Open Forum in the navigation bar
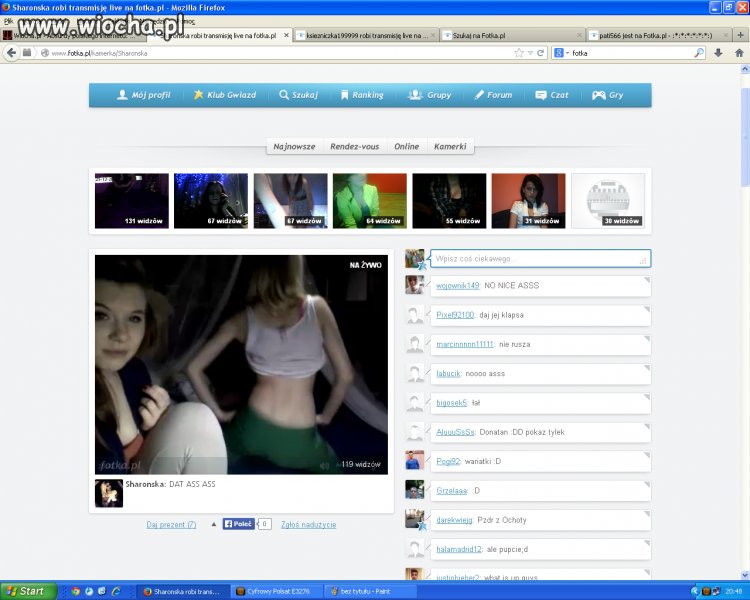Viewport: 750px width, 600px height. click(493, 95)
